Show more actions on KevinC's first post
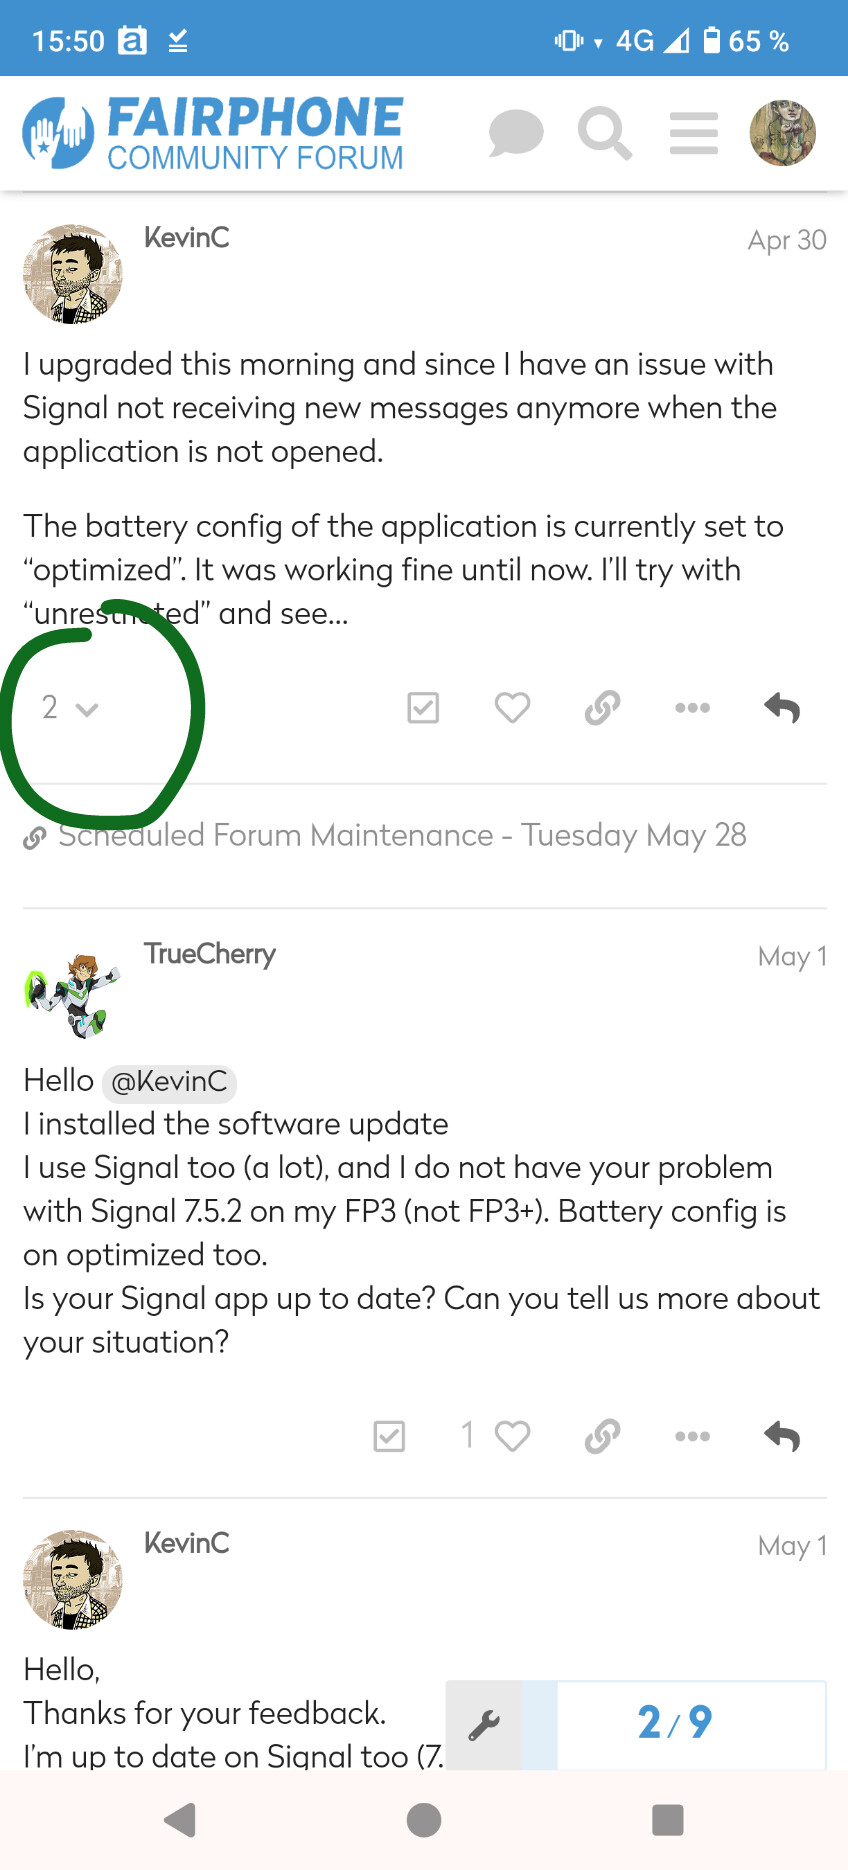Screen dimensions: 848x1870 [x=692, y=708]
